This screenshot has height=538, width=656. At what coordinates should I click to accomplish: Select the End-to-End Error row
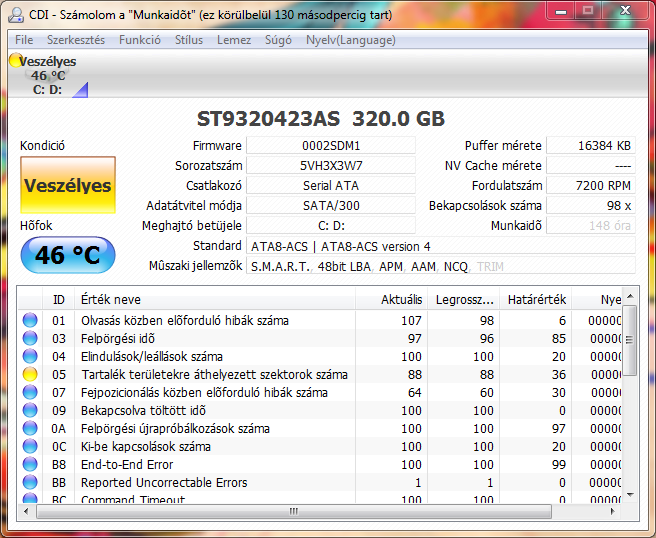[x=320, y=464]
